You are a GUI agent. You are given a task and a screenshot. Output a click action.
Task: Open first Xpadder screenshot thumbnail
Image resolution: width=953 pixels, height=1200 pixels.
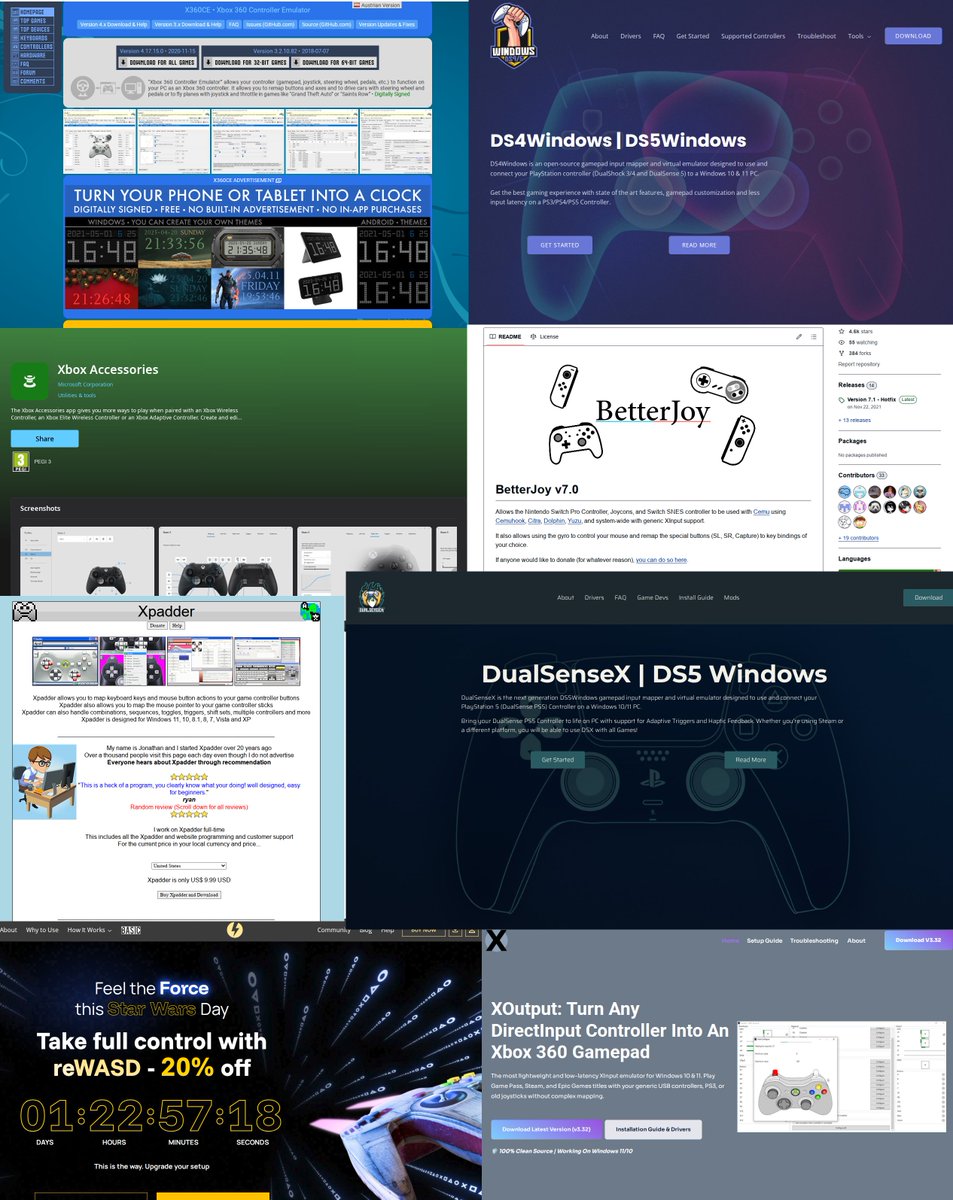(x=64, y=660)
